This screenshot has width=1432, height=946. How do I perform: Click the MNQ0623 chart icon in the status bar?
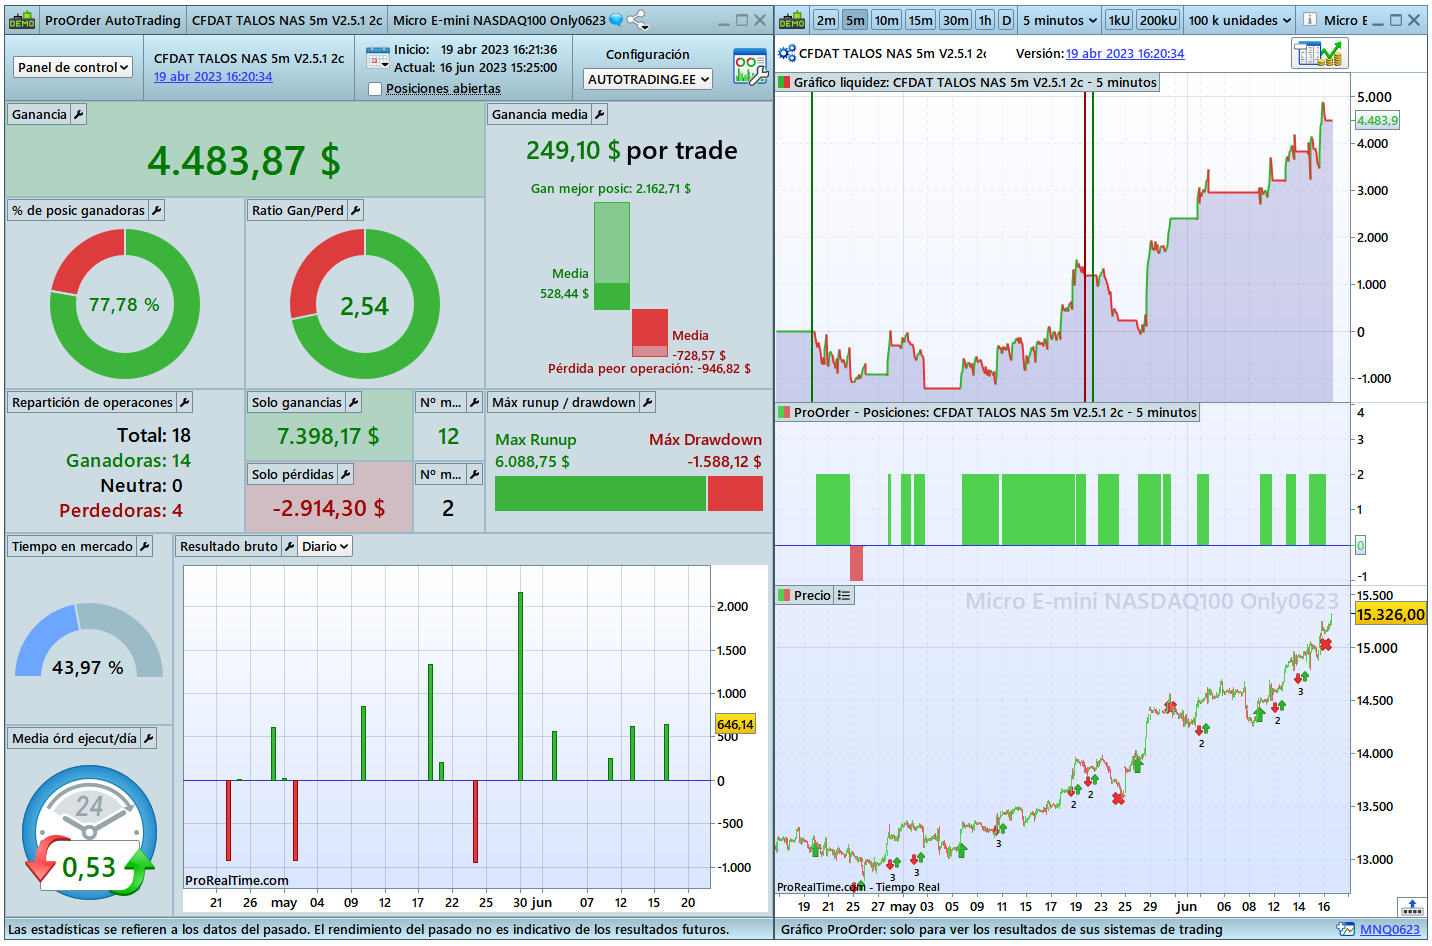pos(1346,930)
